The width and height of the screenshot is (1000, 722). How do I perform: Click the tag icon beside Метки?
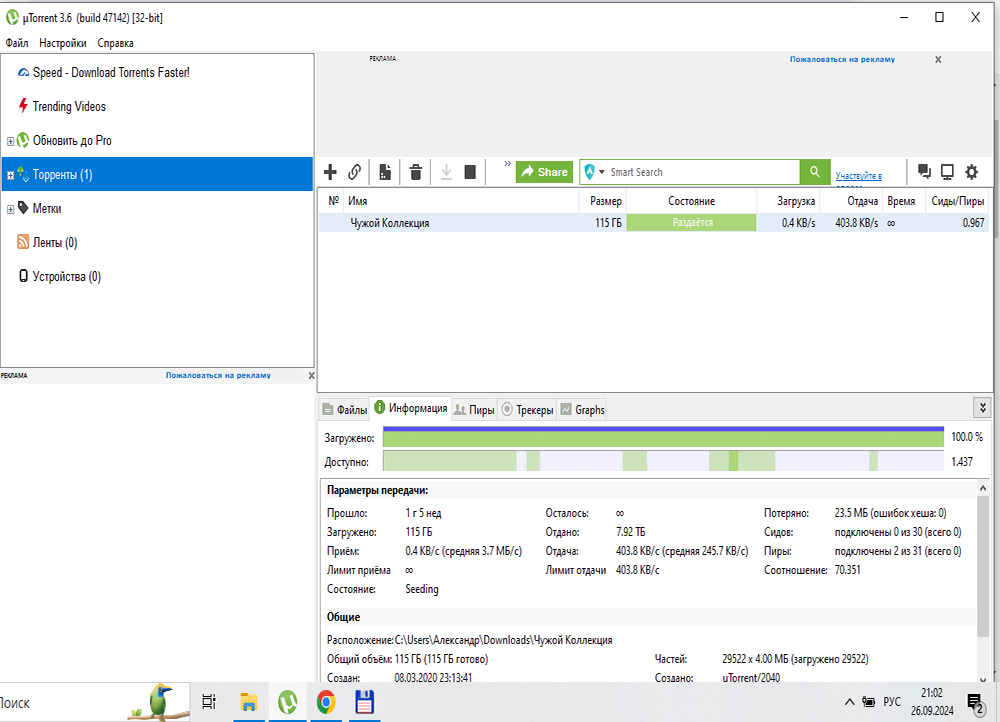[23, 207]
